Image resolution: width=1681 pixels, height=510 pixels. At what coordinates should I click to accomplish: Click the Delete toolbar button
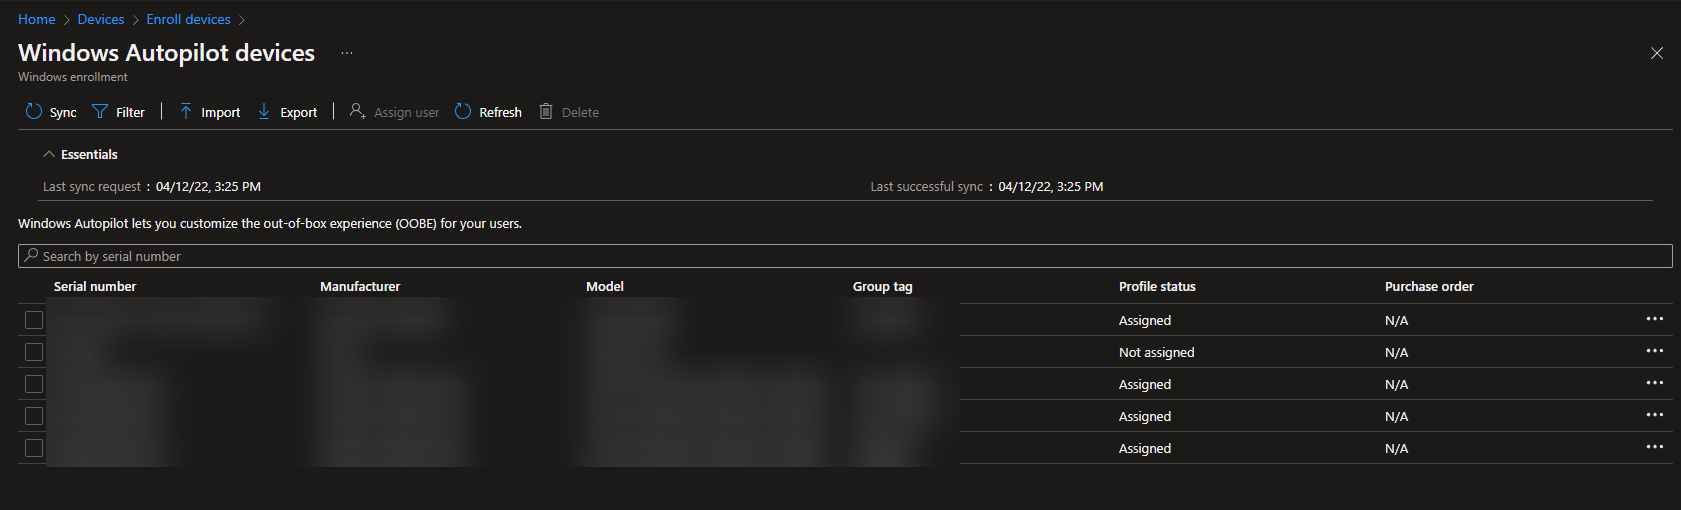click(x=569, y=112)
